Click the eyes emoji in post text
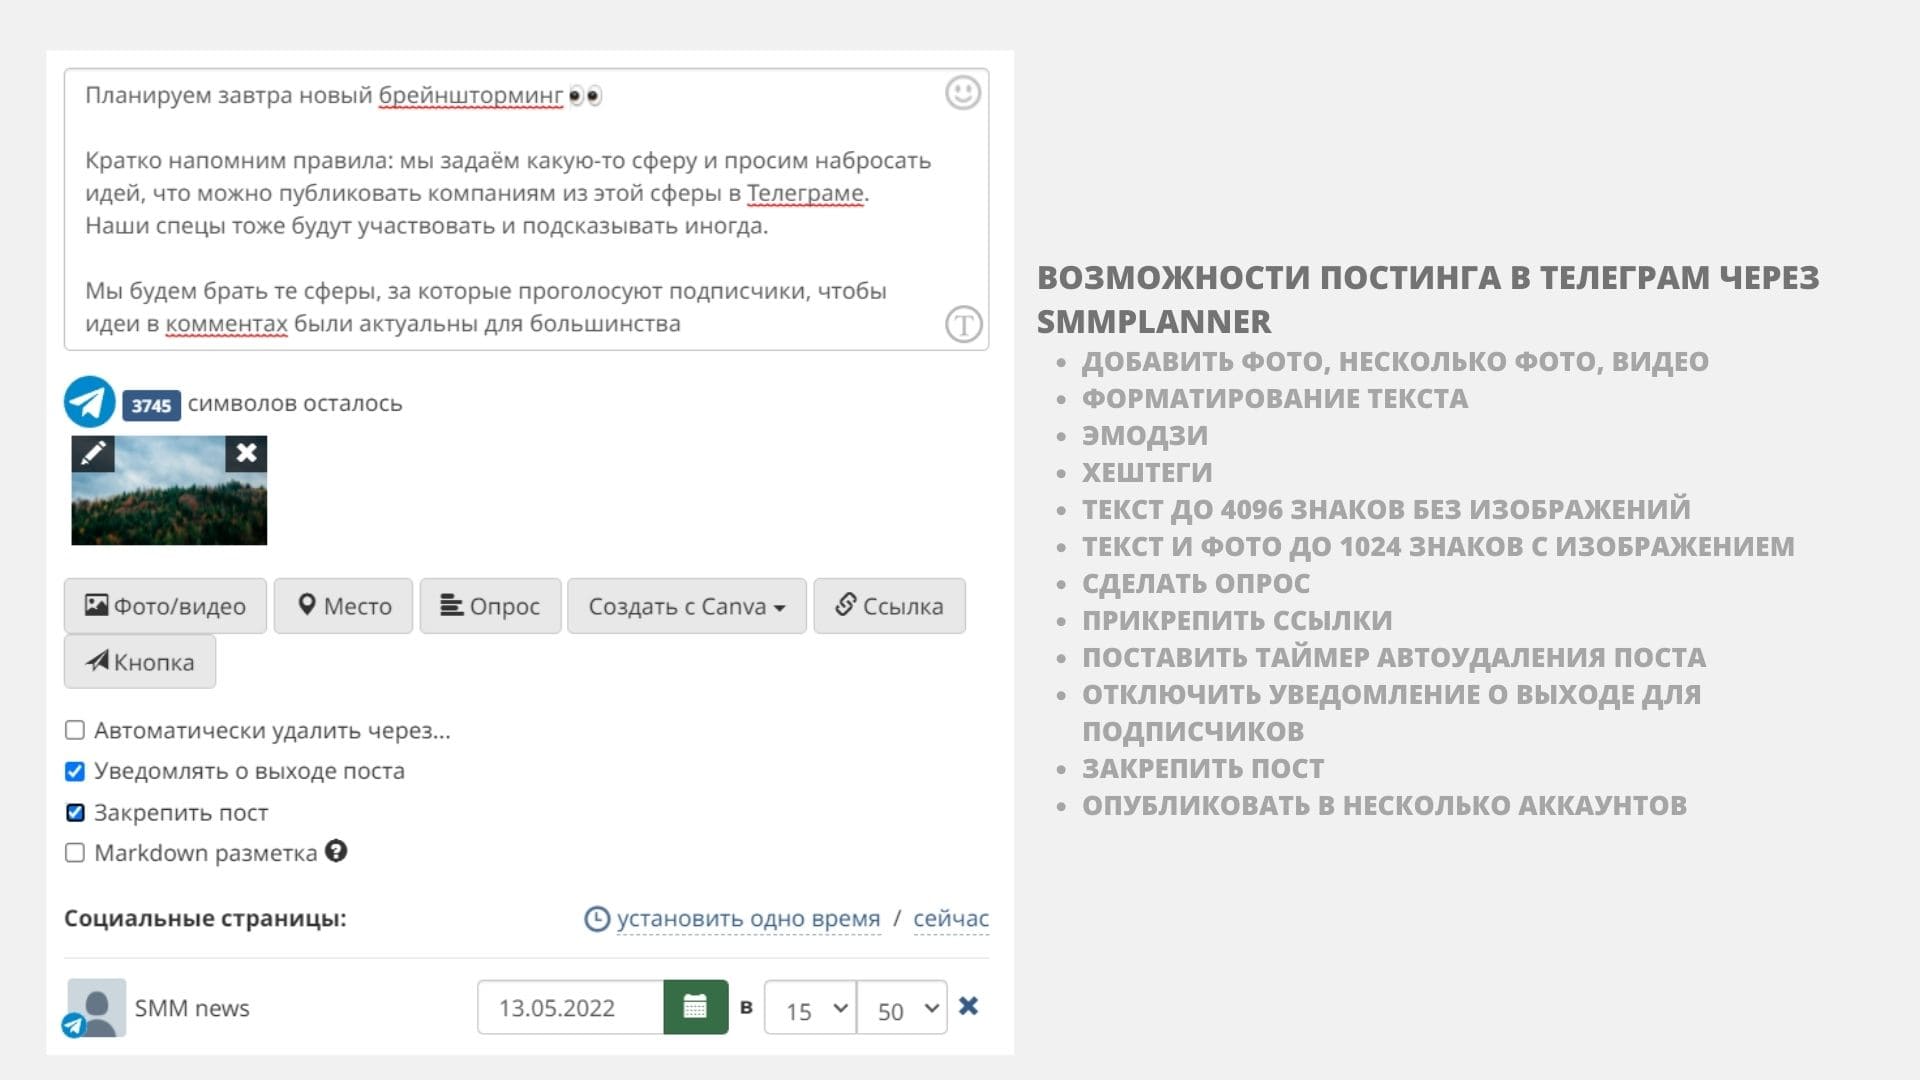The image size is (1920, 1080). tap(585, 96)
